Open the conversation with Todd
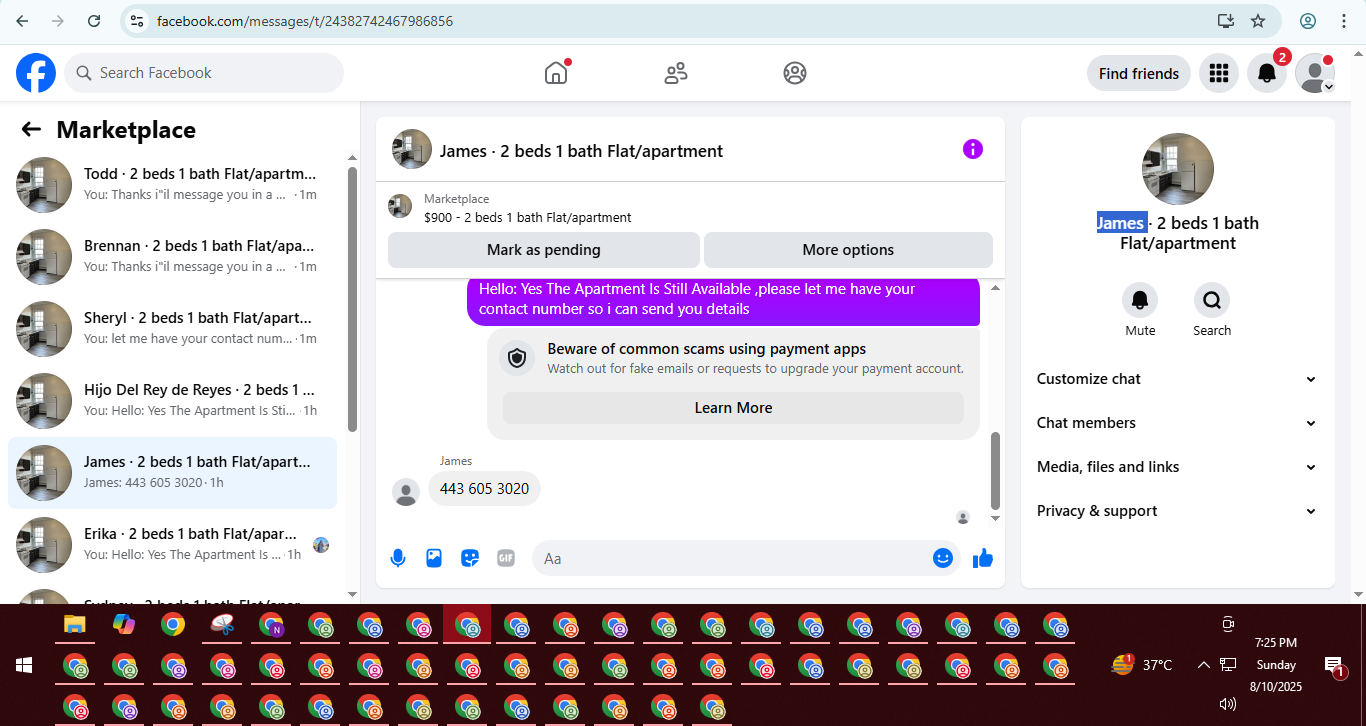Screen dimensions: 1366x726 click(172, 184)
